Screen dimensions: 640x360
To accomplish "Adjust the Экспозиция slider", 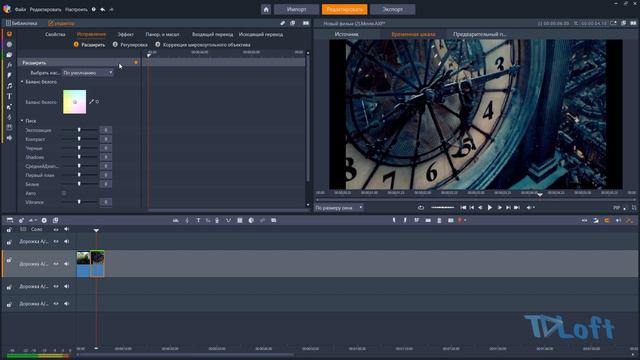I will 79,130.
